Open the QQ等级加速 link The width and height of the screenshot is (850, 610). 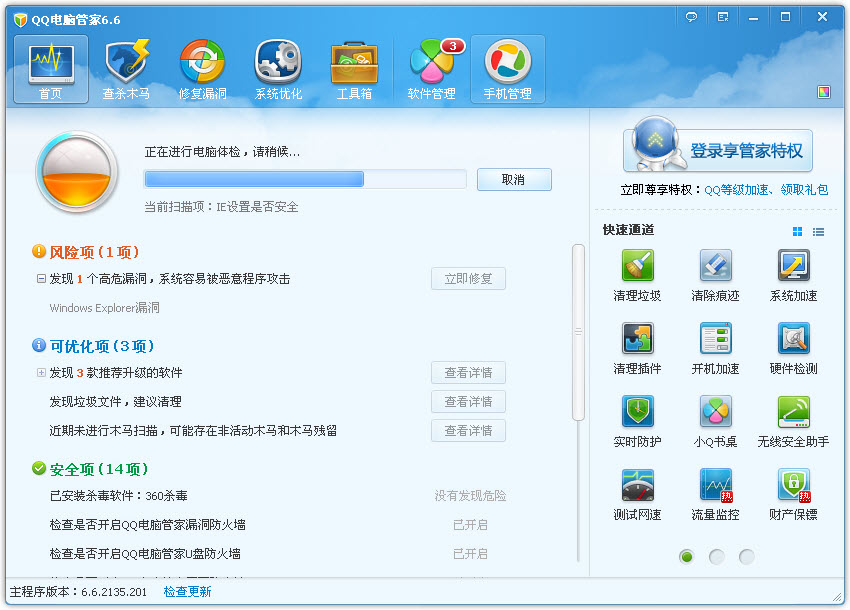pyautogui.click(x=737, y=190)
